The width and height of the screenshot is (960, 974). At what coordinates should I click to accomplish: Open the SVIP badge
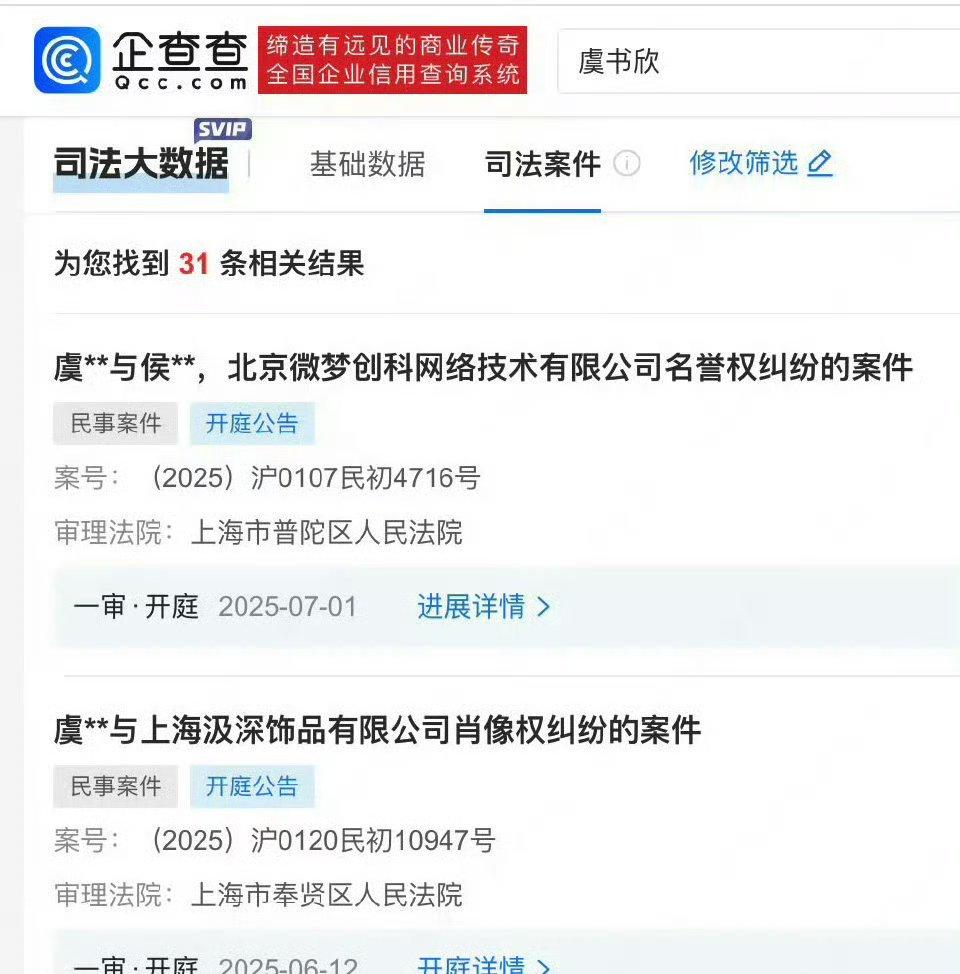click(222, 130)
